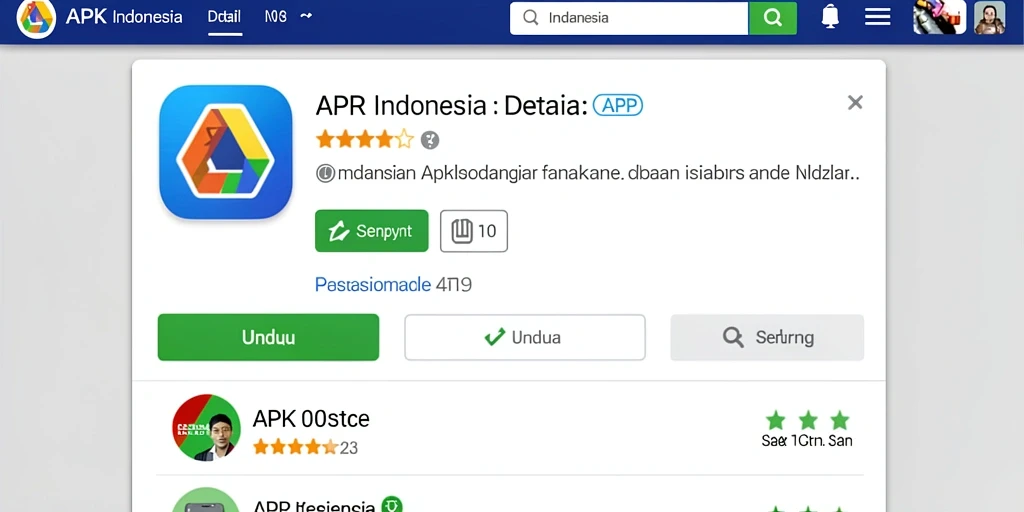Click the green search button in header
The height and width of the screenshot is (512, 1024).
coord(773,18)
